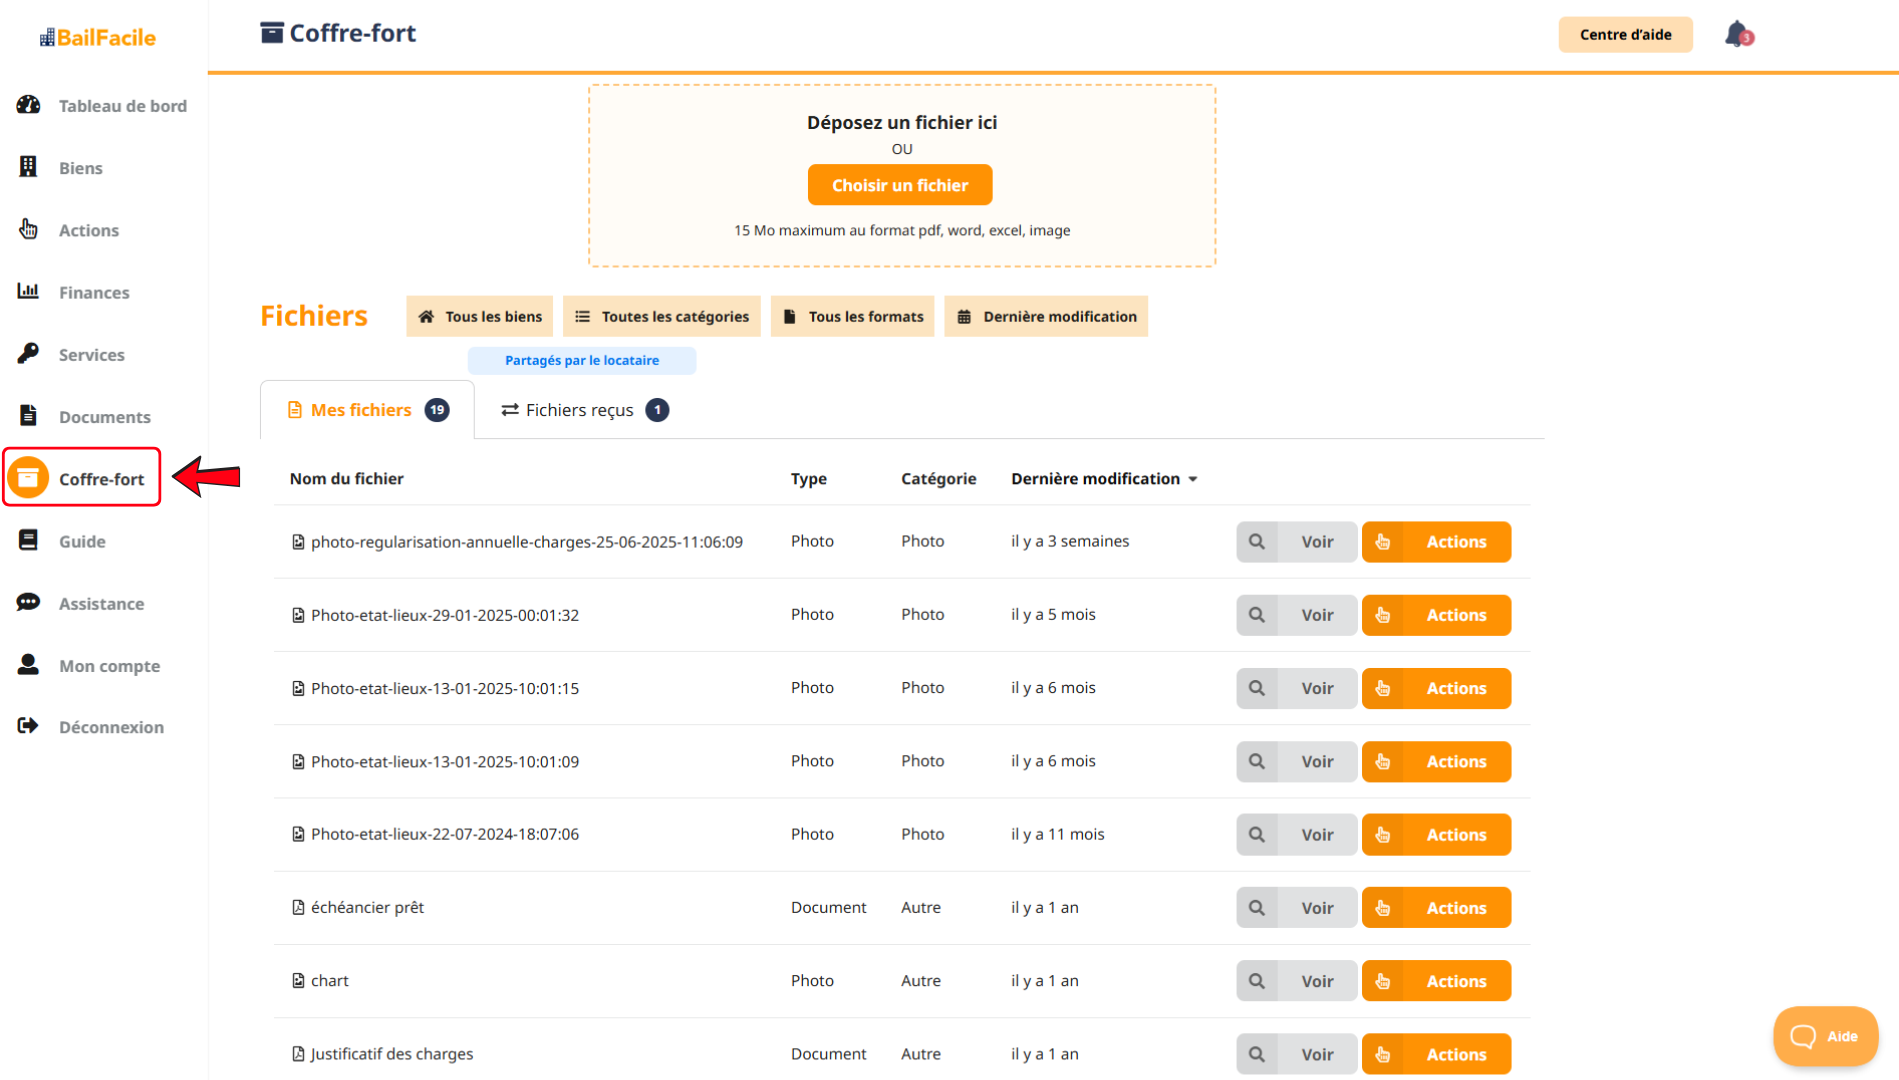
Task: Click the Déposez un fichier ici drop zone
Action: point(902,175)
